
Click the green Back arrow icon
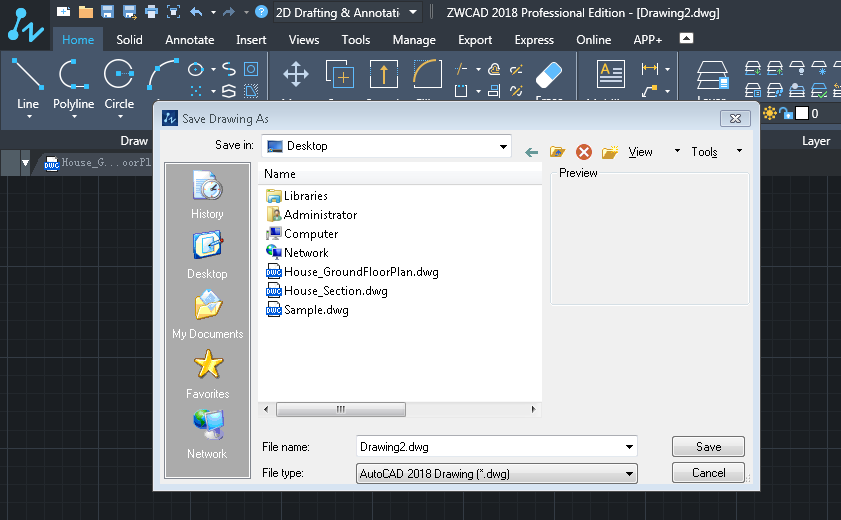pos(532,152)
